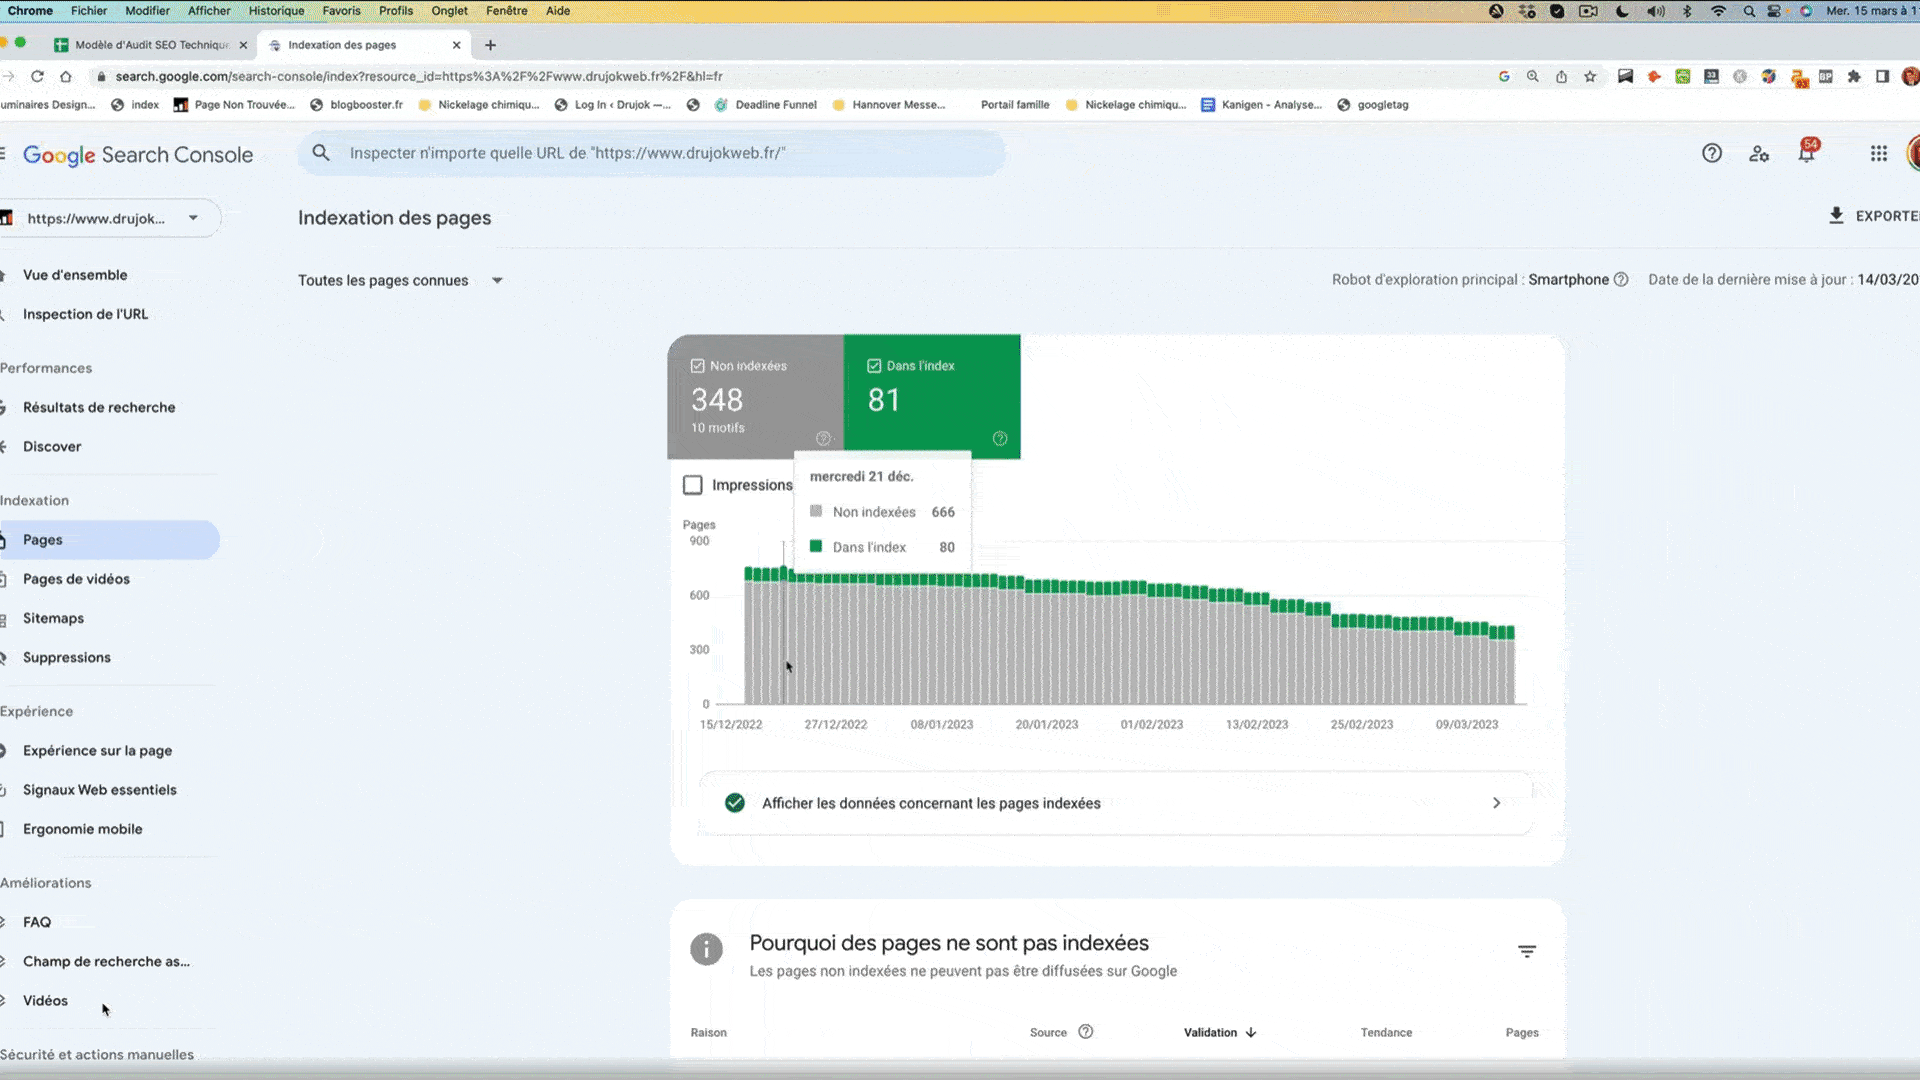The image size is (1920, 1080).
Task: Go to the browser home icon
Action: [x=66, y=76]
